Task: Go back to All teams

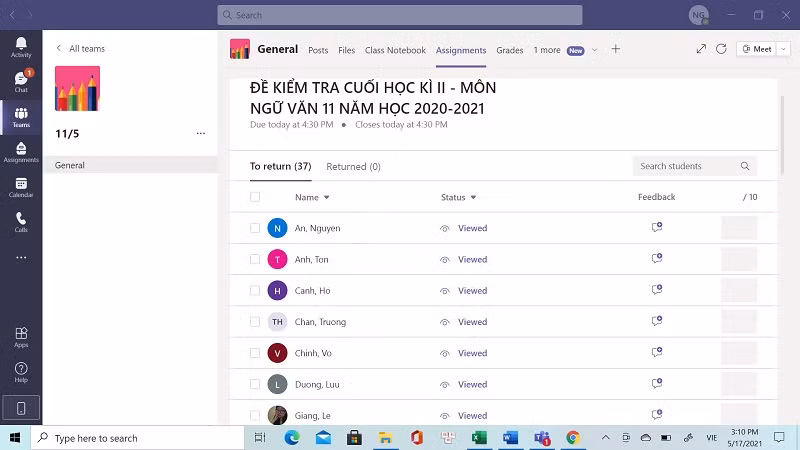Action: coord(80,48)
